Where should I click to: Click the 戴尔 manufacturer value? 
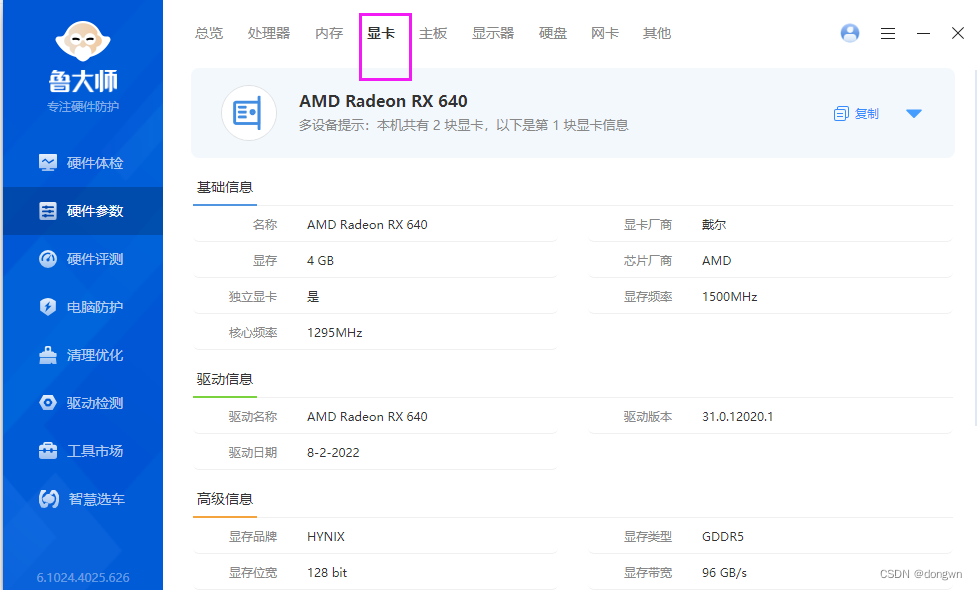point(714,224)
